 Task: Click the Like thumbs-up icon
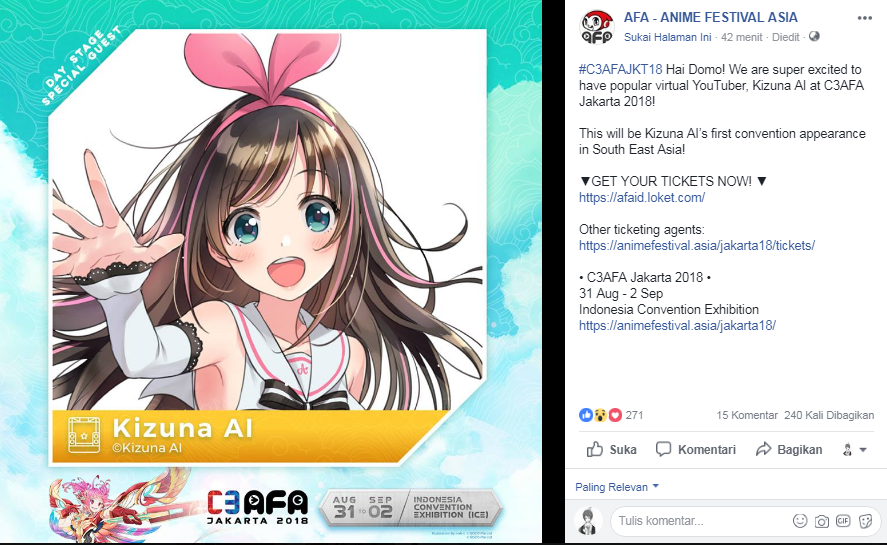(x=595, y=449)
